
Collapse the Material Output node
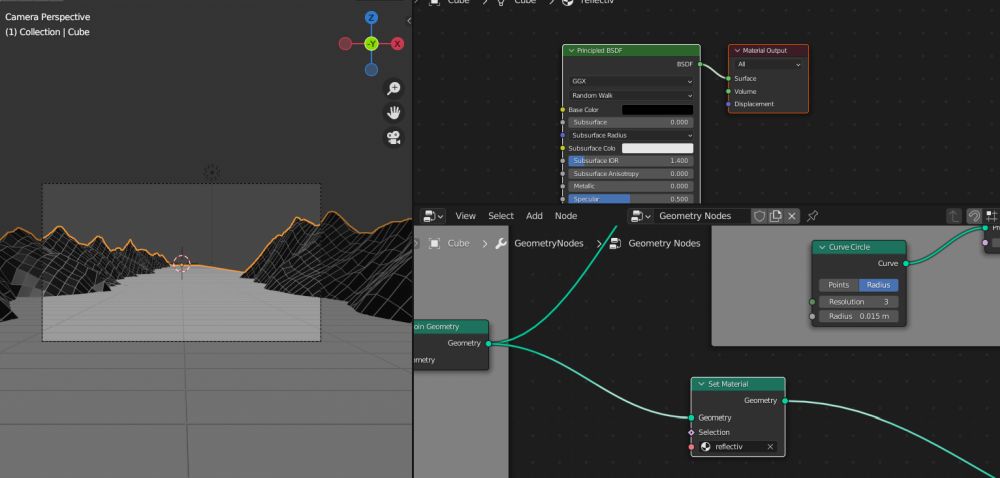coord(737,50)
